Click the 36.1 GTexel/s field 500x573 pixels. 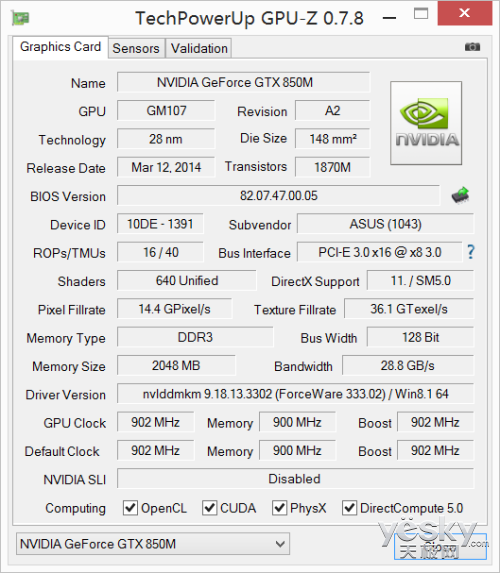click(x=409, y=309)
